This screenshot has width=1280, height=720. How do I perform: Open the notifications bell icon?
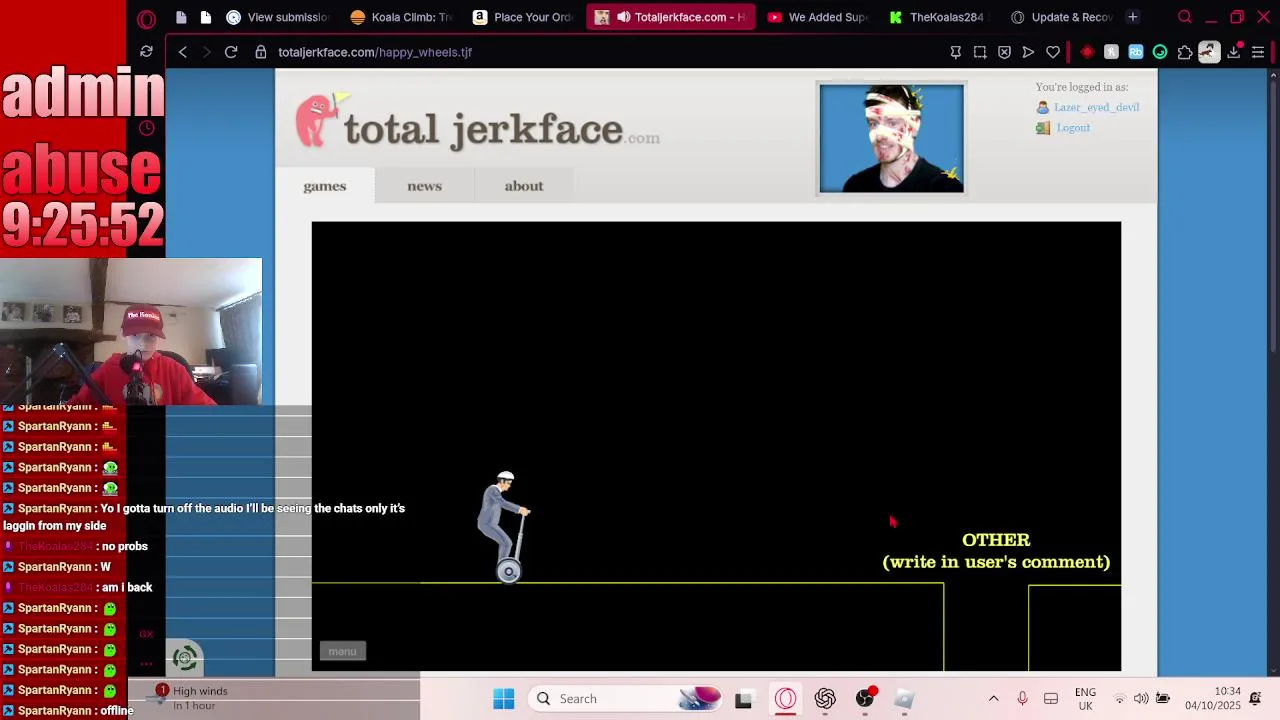[x=1255, y=698]
